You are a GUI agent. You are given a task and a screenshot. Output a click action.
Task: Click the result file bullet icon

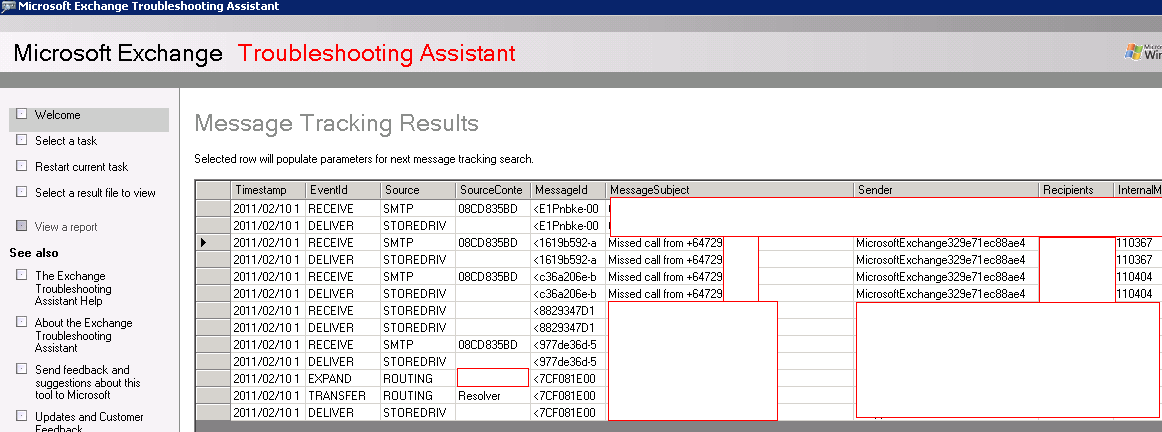click(x=21, y=192)
